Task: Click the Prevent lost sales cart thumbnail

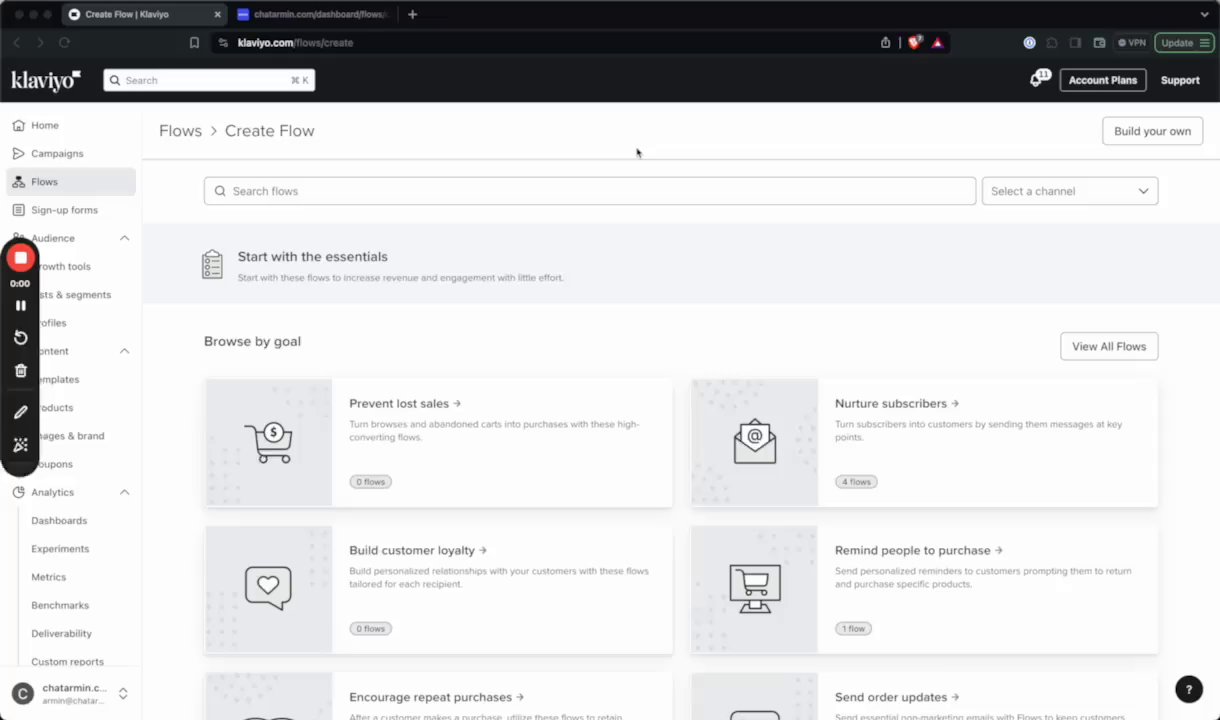Action: (268, 442)
